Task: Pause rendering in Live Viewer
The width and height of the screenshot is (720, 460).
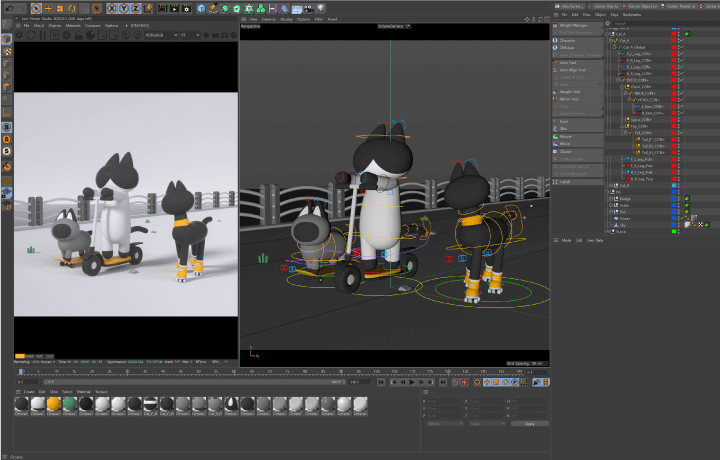Action: (43, 35)
